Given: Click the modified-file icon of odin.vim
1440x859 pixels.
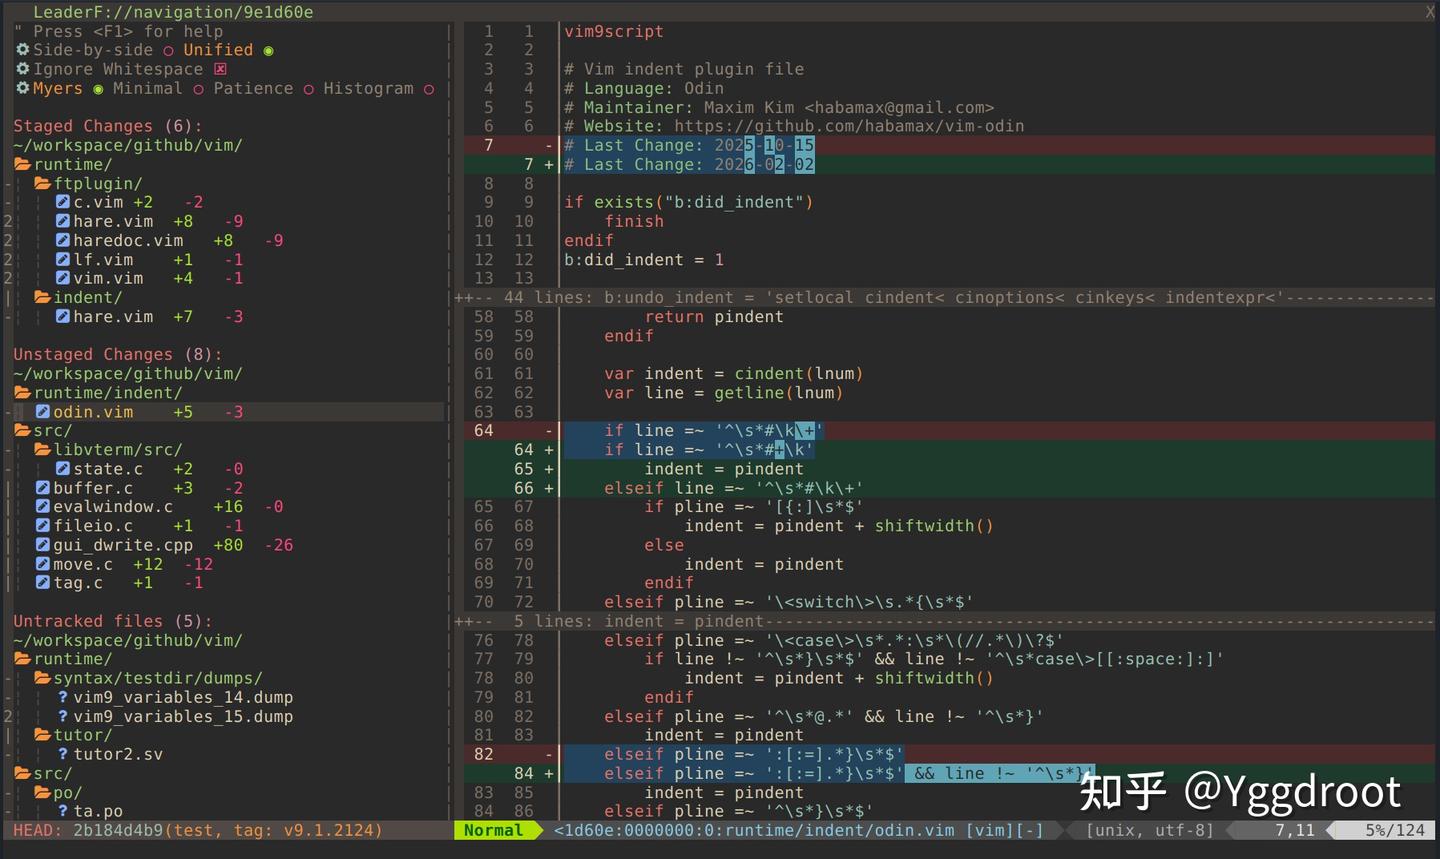Looking at the screenshot, I should point(43,412).
